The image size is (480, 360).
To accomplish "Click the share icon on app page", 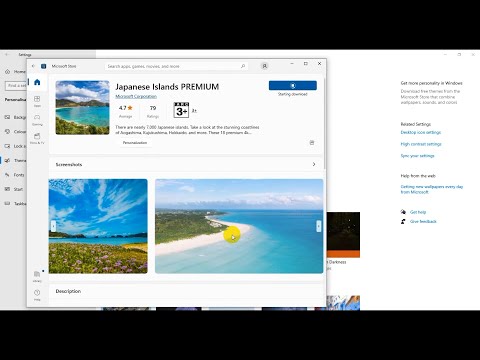I will pyautogui.click(x=312, y=143).
